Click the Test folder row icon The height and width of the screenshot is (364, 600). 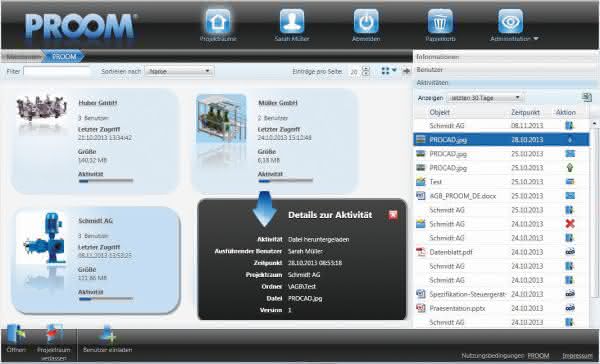421,181
